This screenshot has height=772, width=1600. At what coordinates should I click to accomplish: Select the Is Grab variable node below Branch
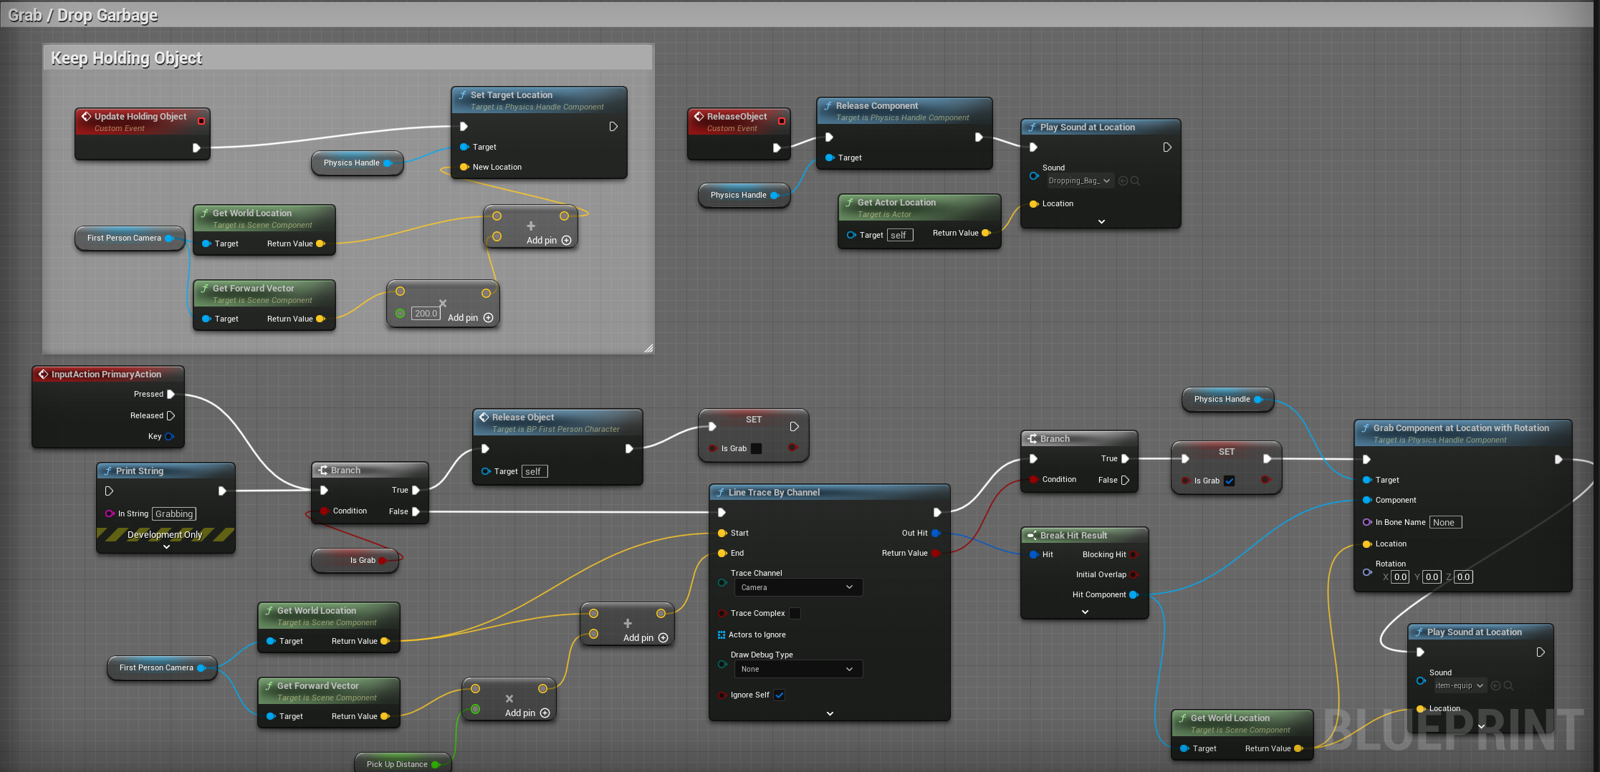[356, 560]
